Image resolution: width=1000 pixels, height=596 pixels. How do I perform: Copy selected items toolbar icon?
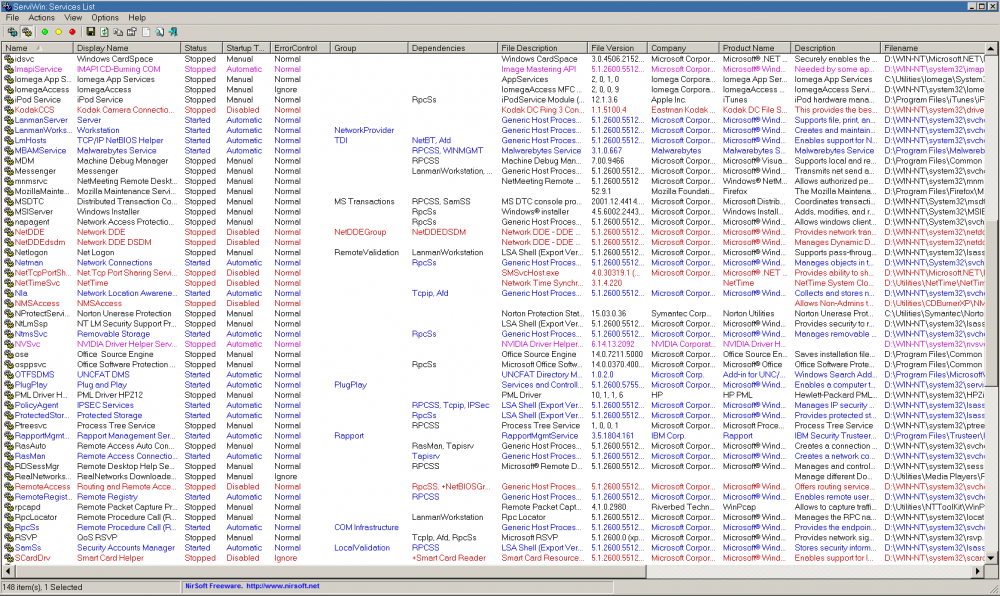118,32
